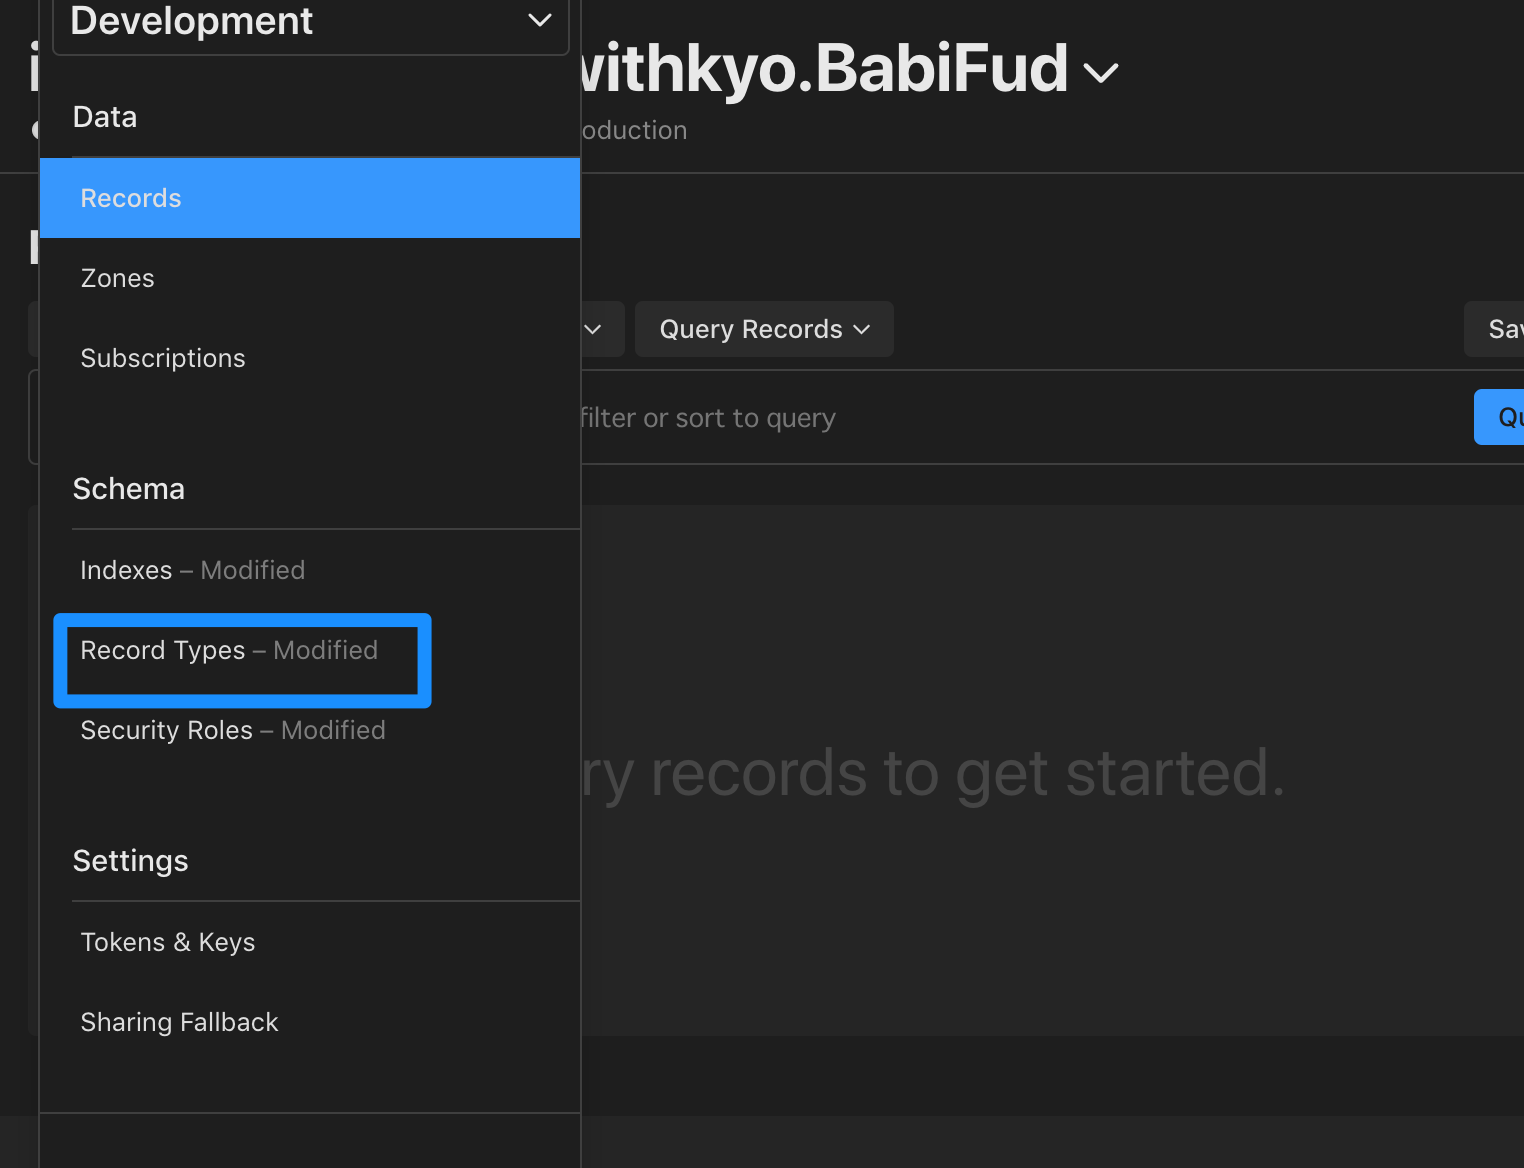The height and width of the screenshot is (1168, 1524).
Task: Expand the withkyo.BabiFud container selector
Action: click(1101, 71)
